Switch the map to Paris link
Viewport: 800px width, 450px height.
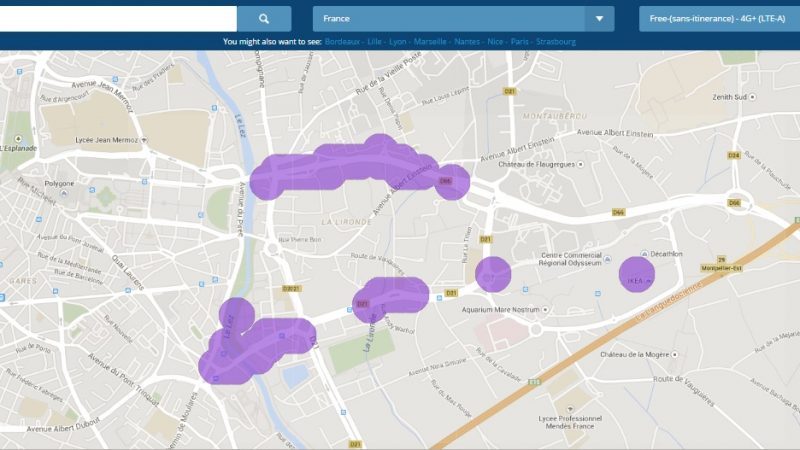(520, 42)
